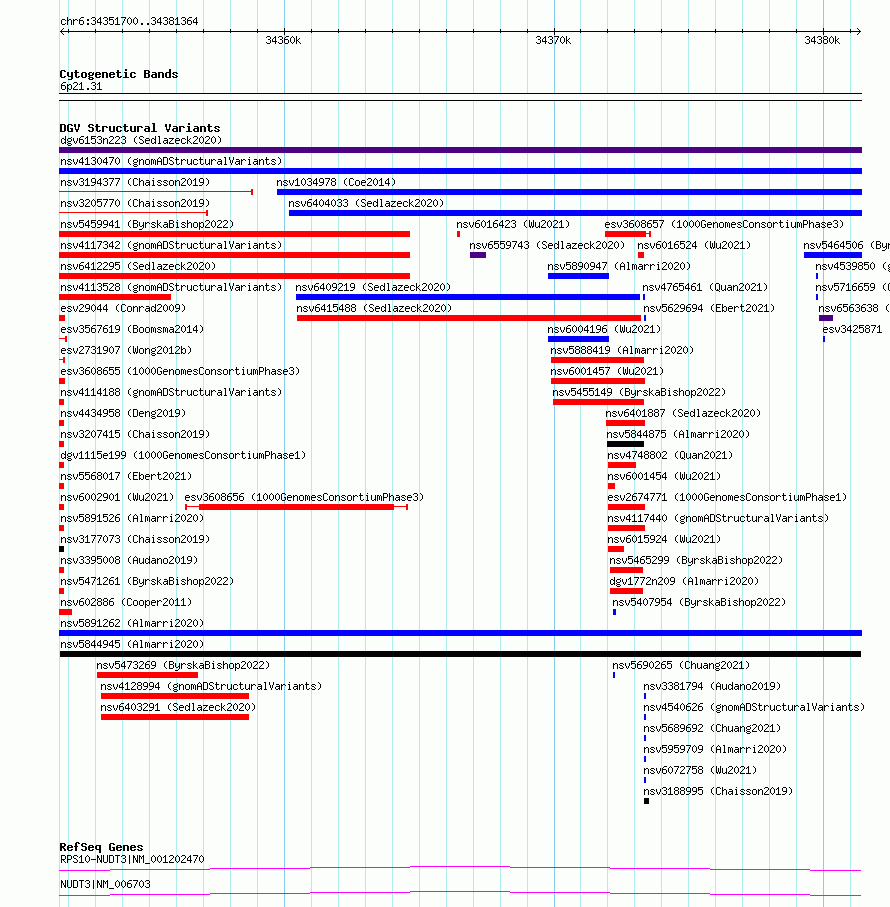Select variant nsv5690265 (Chuang2021)
The width and height of the screenshot is (890, 907).
pos(681,665)
